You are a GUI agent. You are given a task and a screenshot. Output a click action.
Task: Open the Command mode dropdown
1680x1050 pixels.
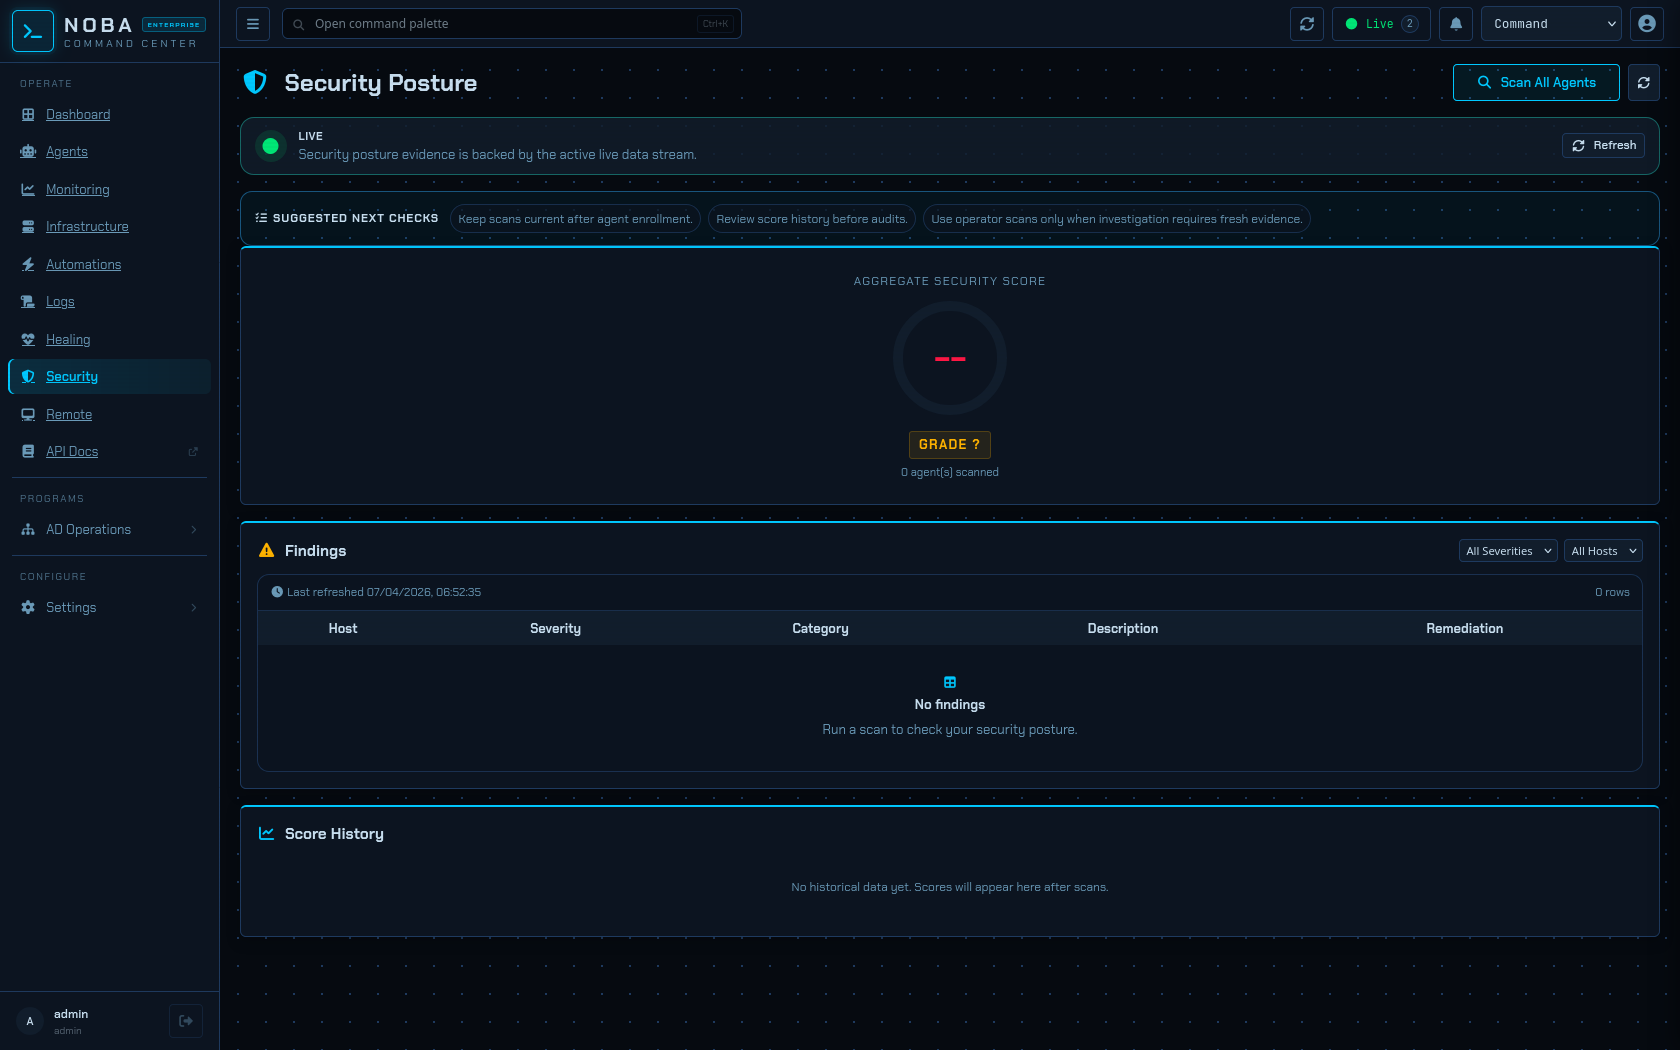pos(1551,24)
